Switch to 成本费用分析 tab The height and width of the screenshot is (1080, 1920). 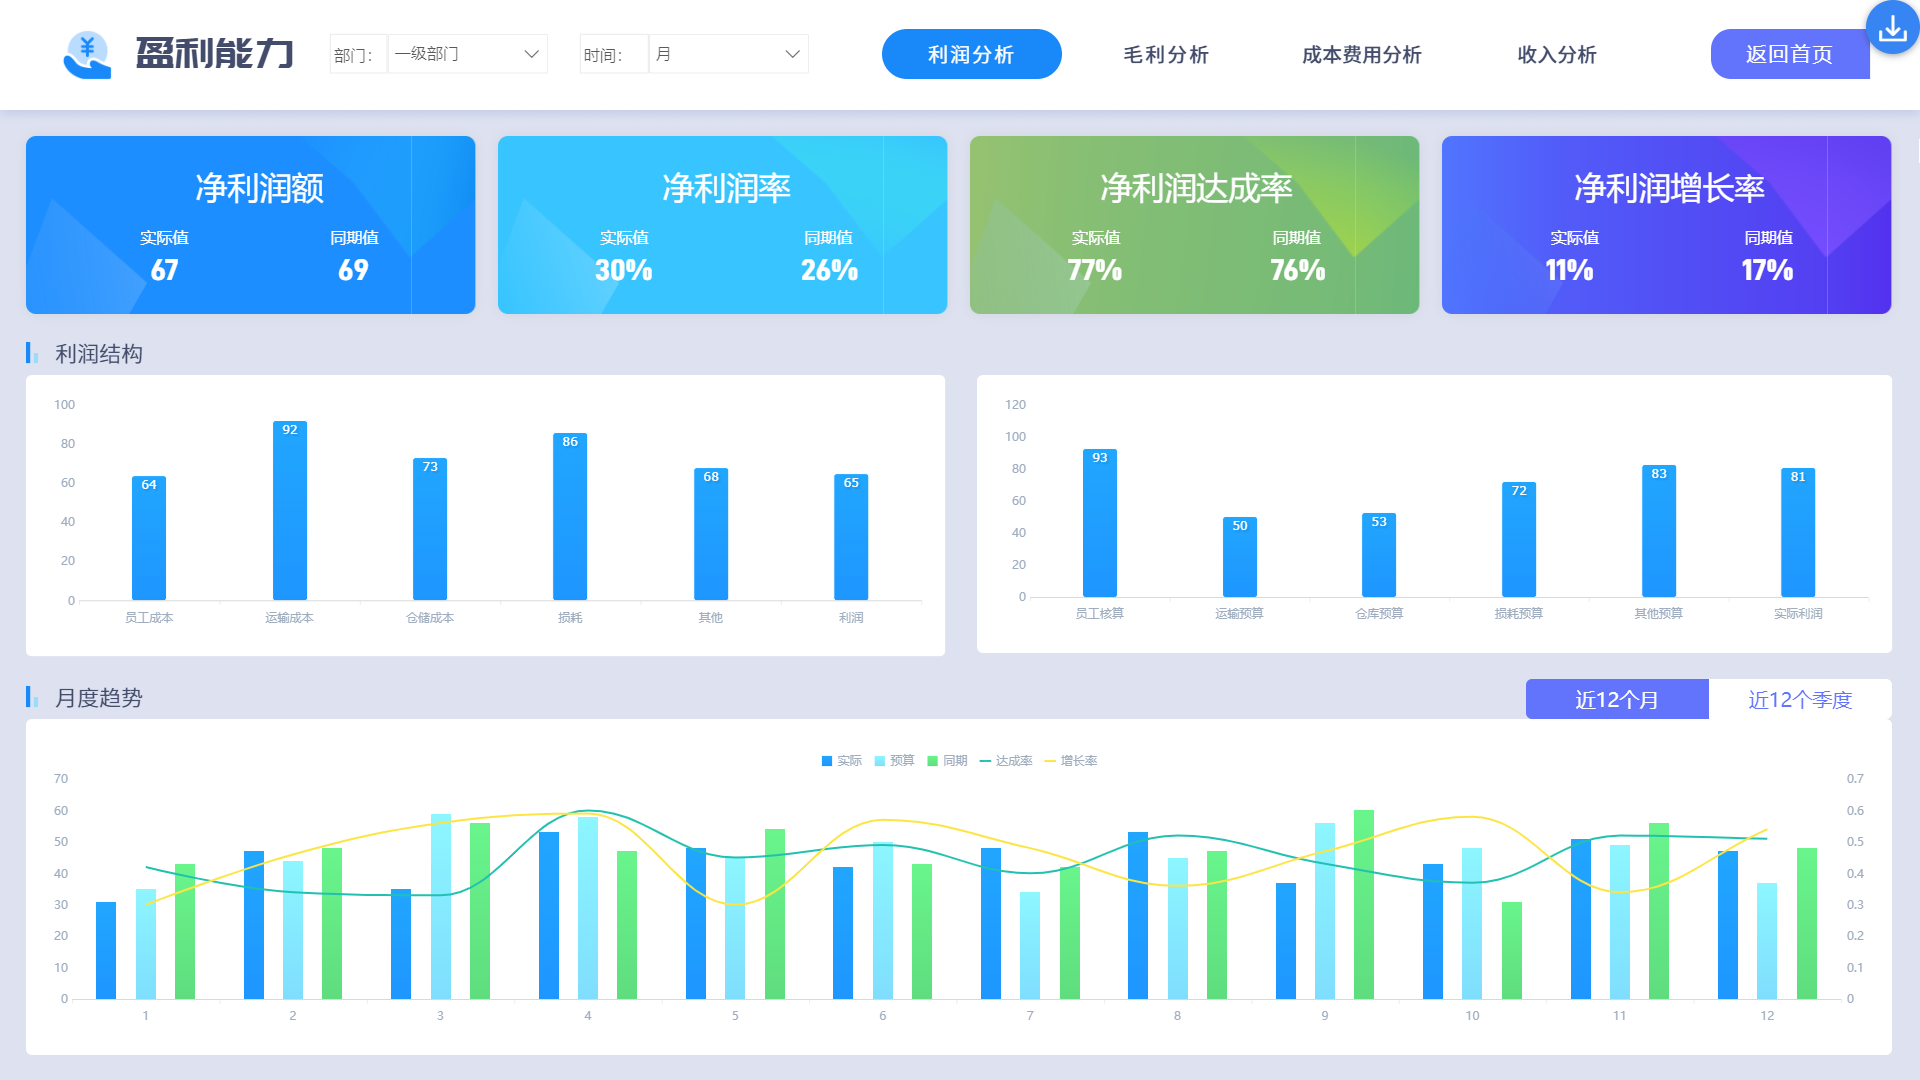point(1361,54)
